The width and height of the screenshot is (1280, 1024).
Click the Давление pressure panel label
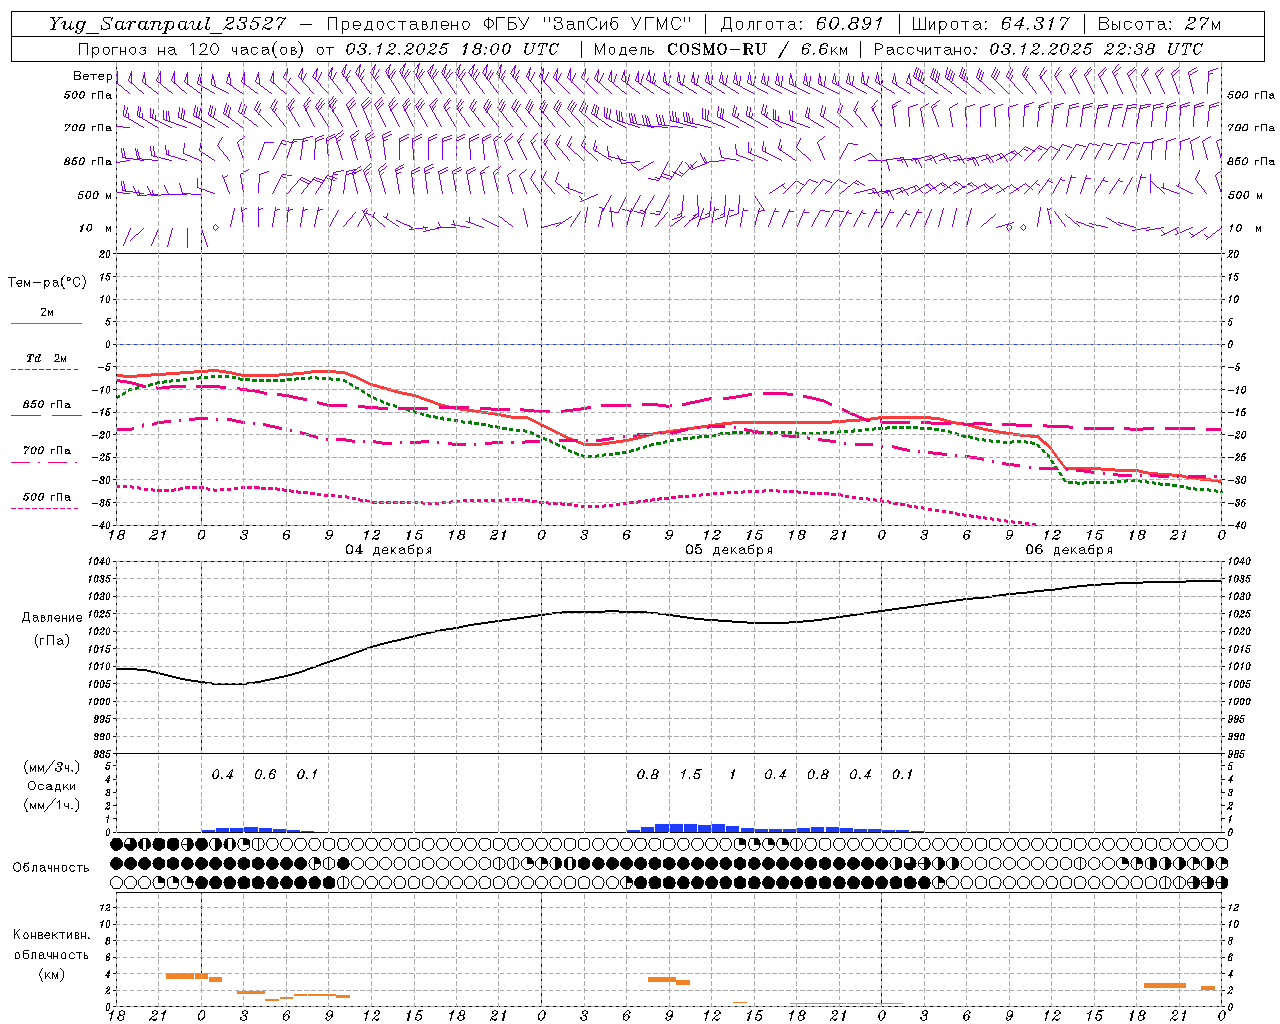click(x=52, y=618)
